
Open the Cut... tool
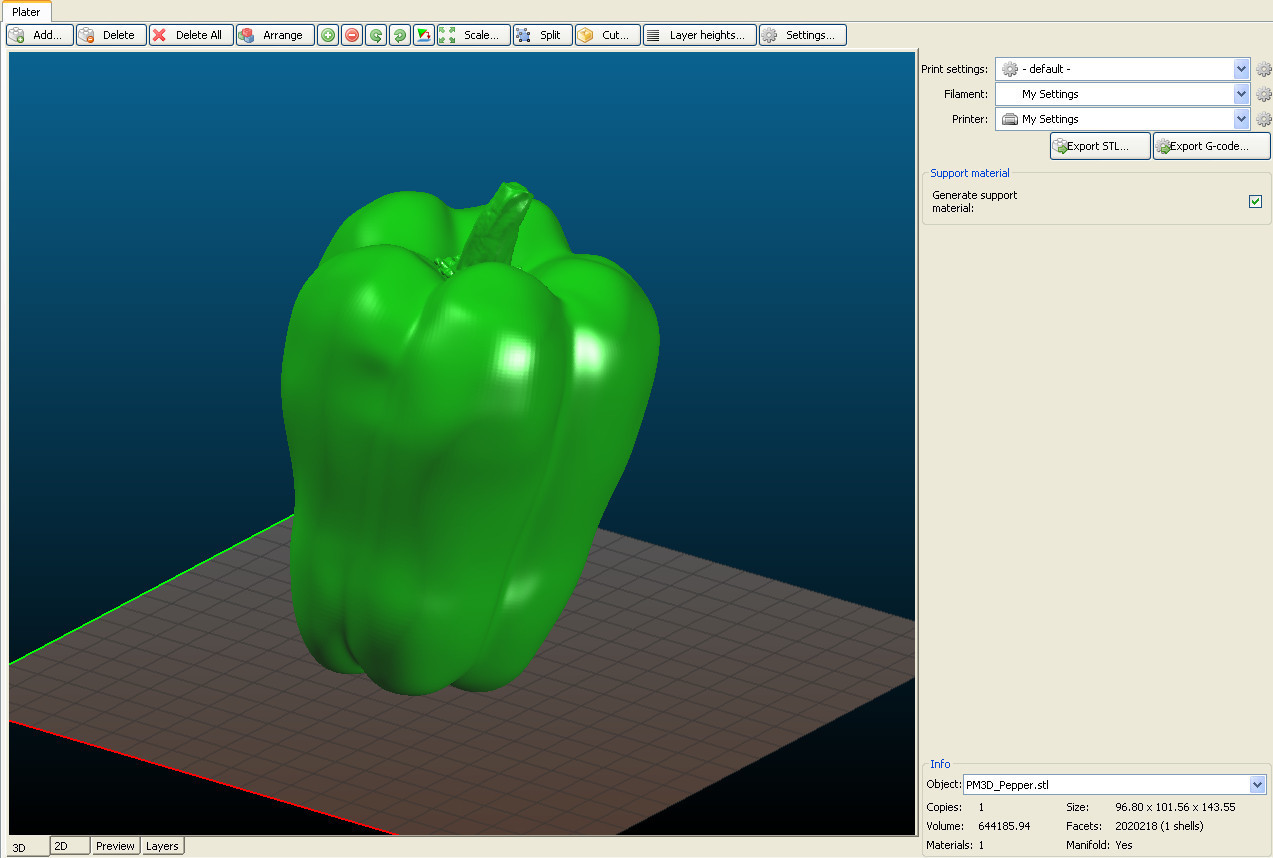coord(608,35)
